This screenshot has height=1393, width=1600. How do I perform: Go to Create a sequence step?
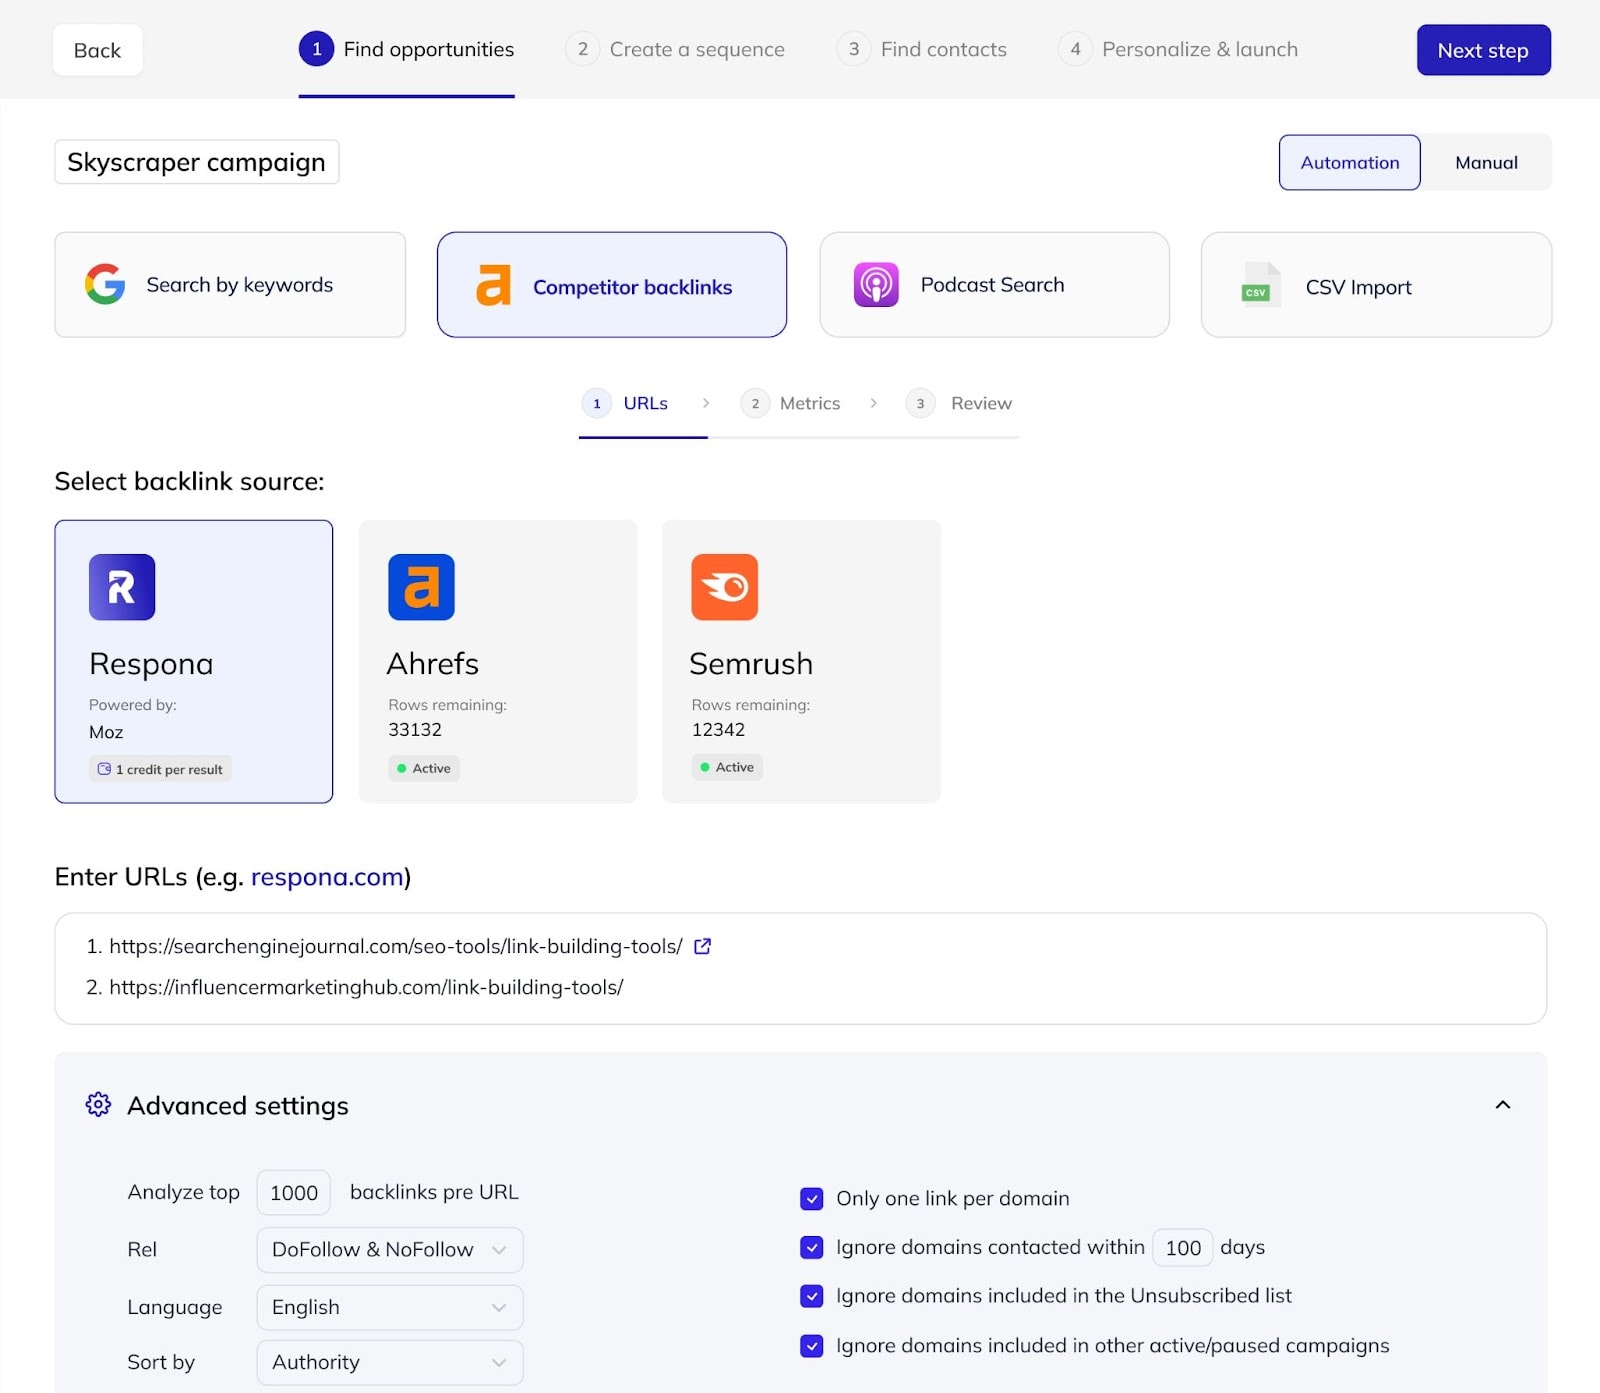tap(675, 50)
